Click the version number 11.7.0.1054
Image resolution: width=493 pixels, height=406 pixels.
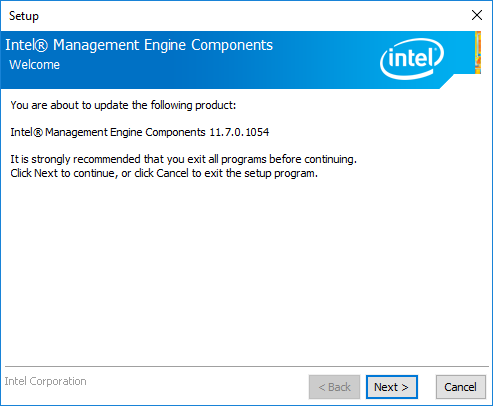click(239, 132)
